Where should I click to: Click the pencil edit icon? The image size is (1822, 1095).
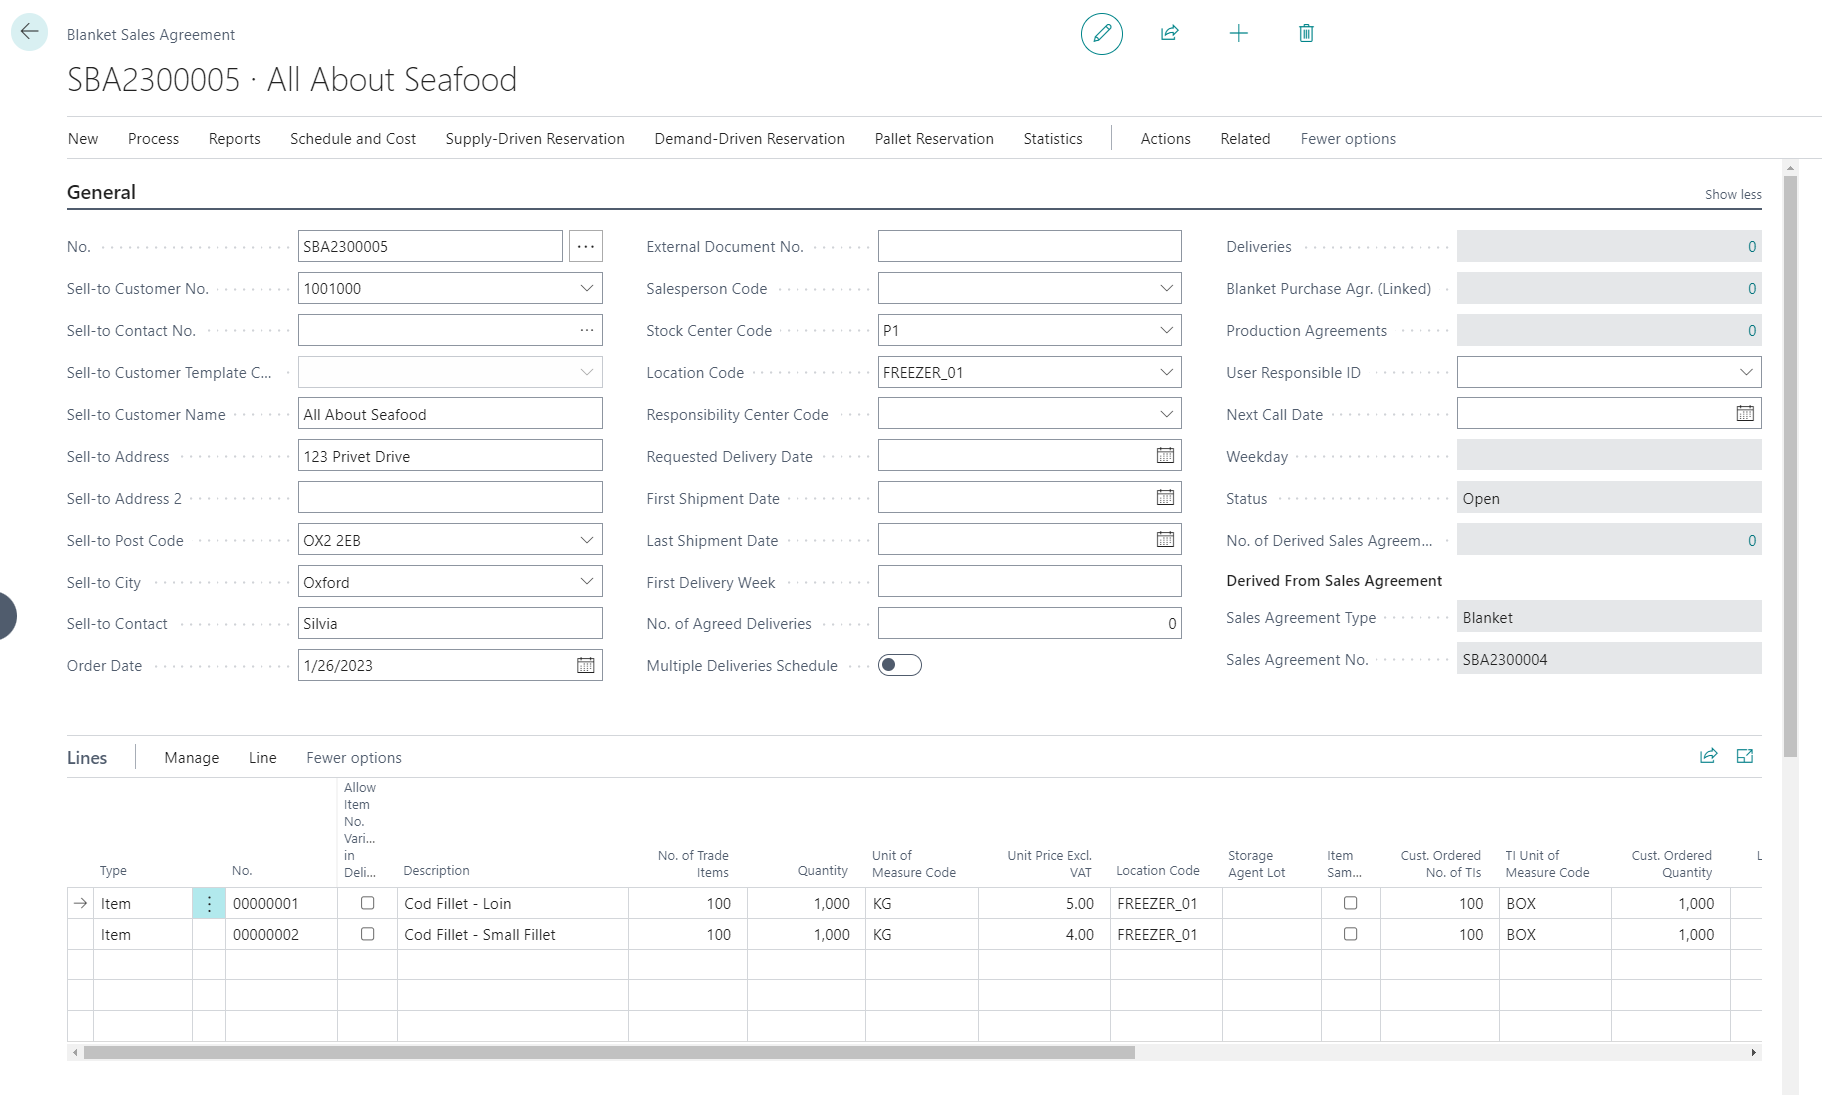click(1101, 34)
